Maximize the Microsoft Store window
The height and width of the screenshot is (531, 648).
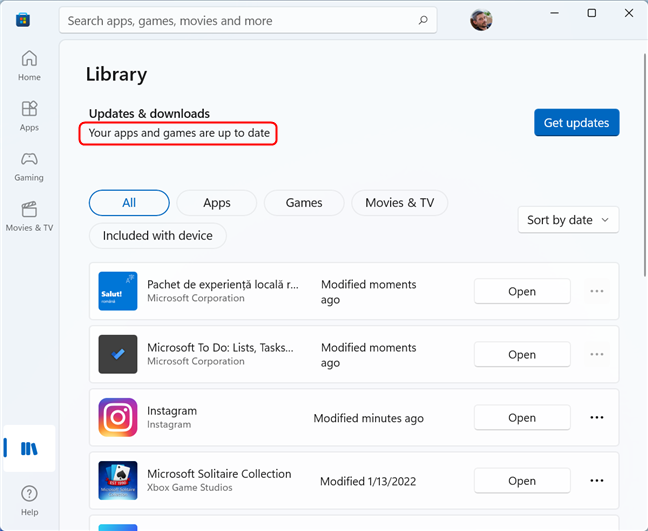coord(591,13)
